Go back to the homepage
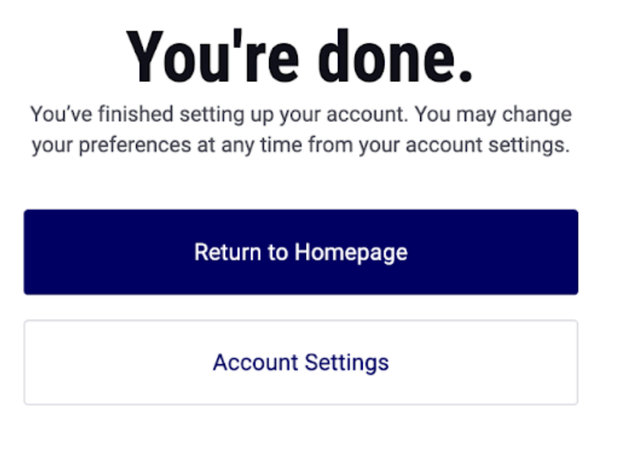Image resolution: width=640 pixels, height=470 pixels. (x=301, y=252)
